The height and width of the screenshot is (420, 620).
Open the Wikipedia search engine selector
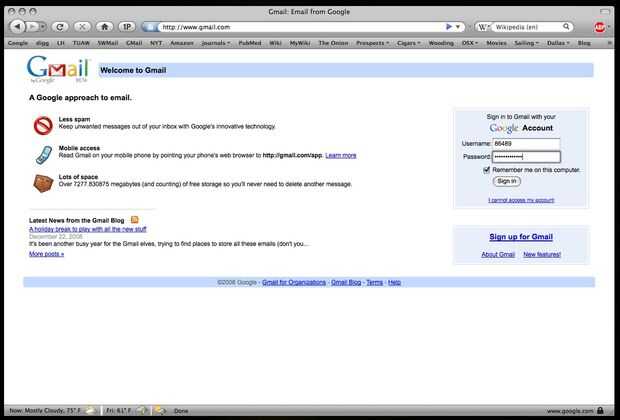(x=483, y=27)
